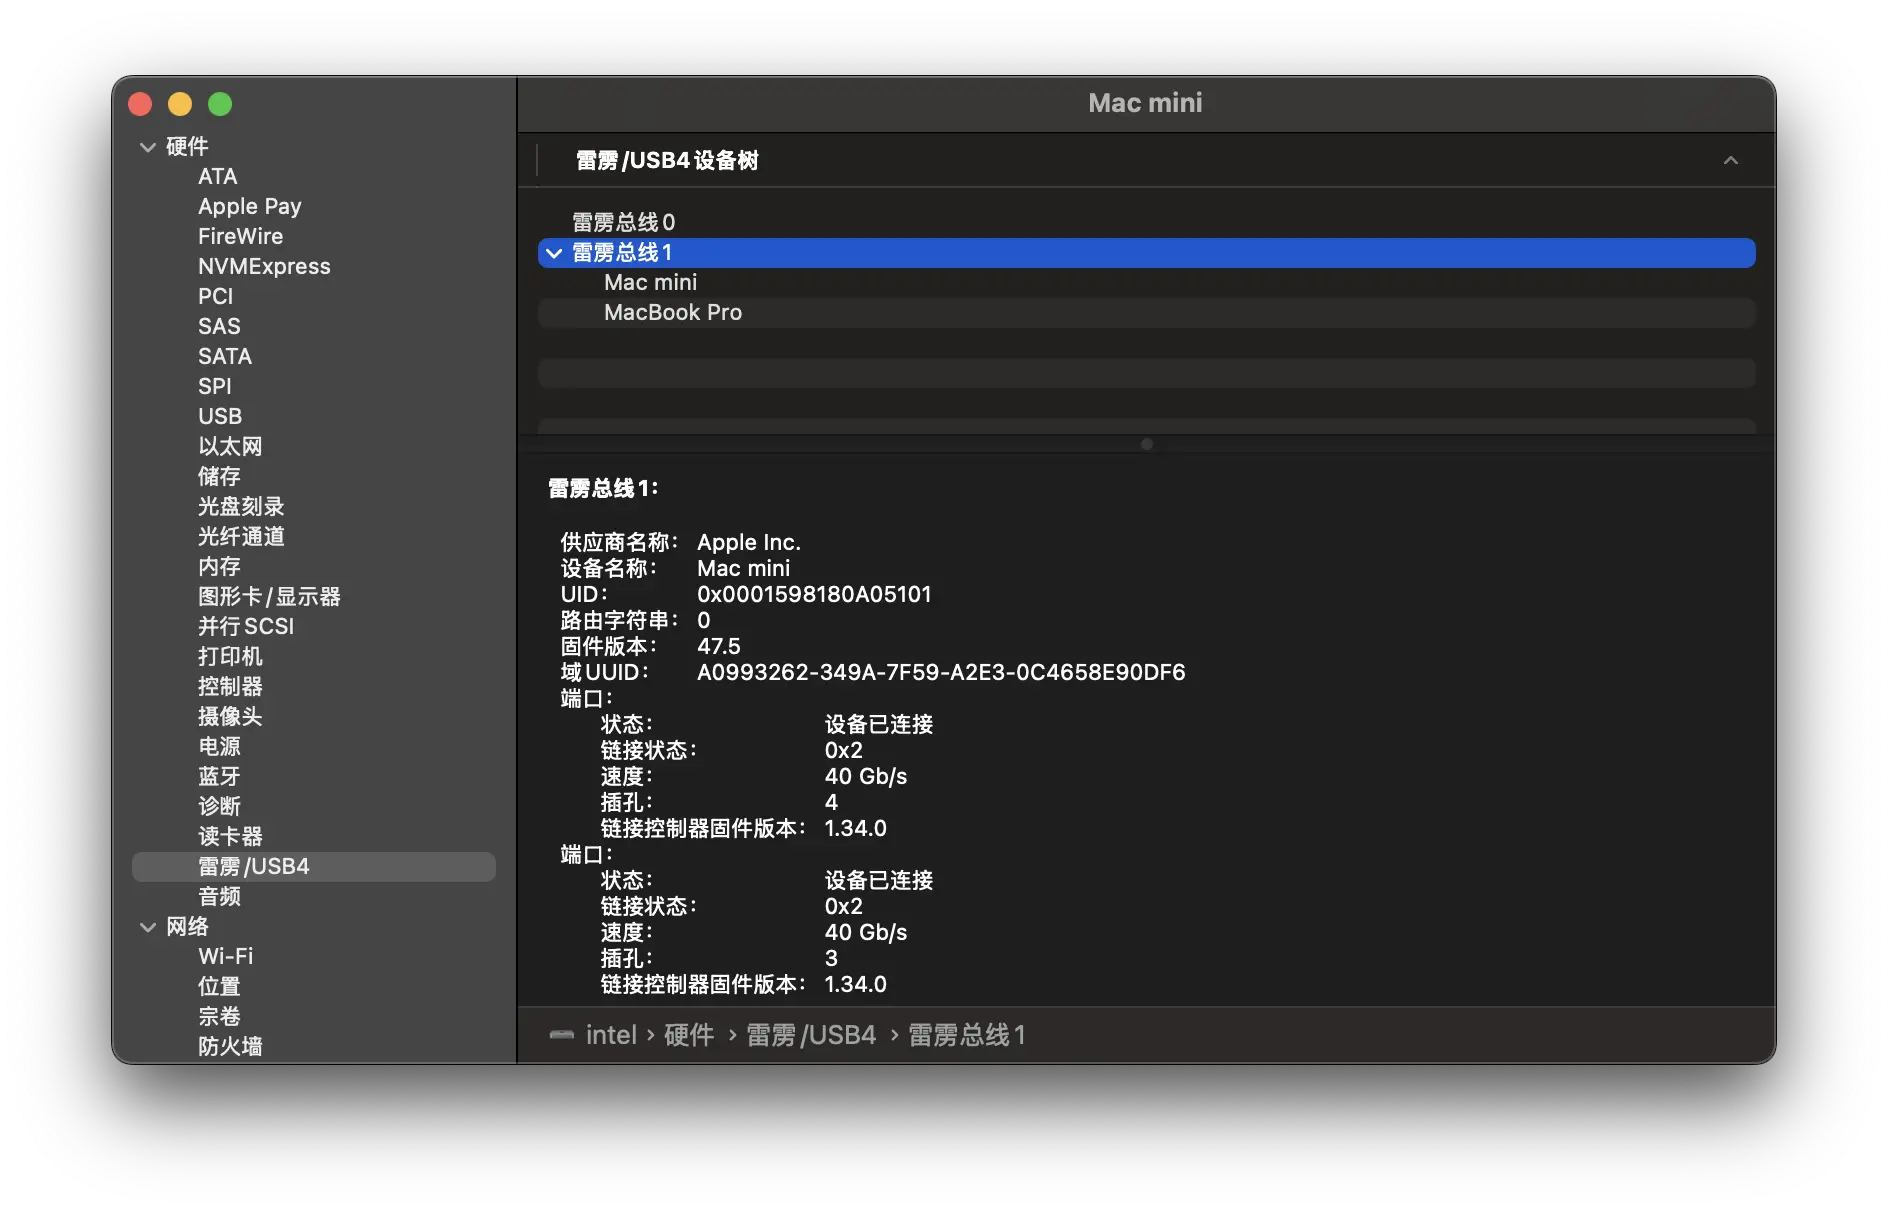This screenshot has width=1888, height=1212.
Task: Collapse the 雷雳总线 1 tree node
Action: pos(555,253)
